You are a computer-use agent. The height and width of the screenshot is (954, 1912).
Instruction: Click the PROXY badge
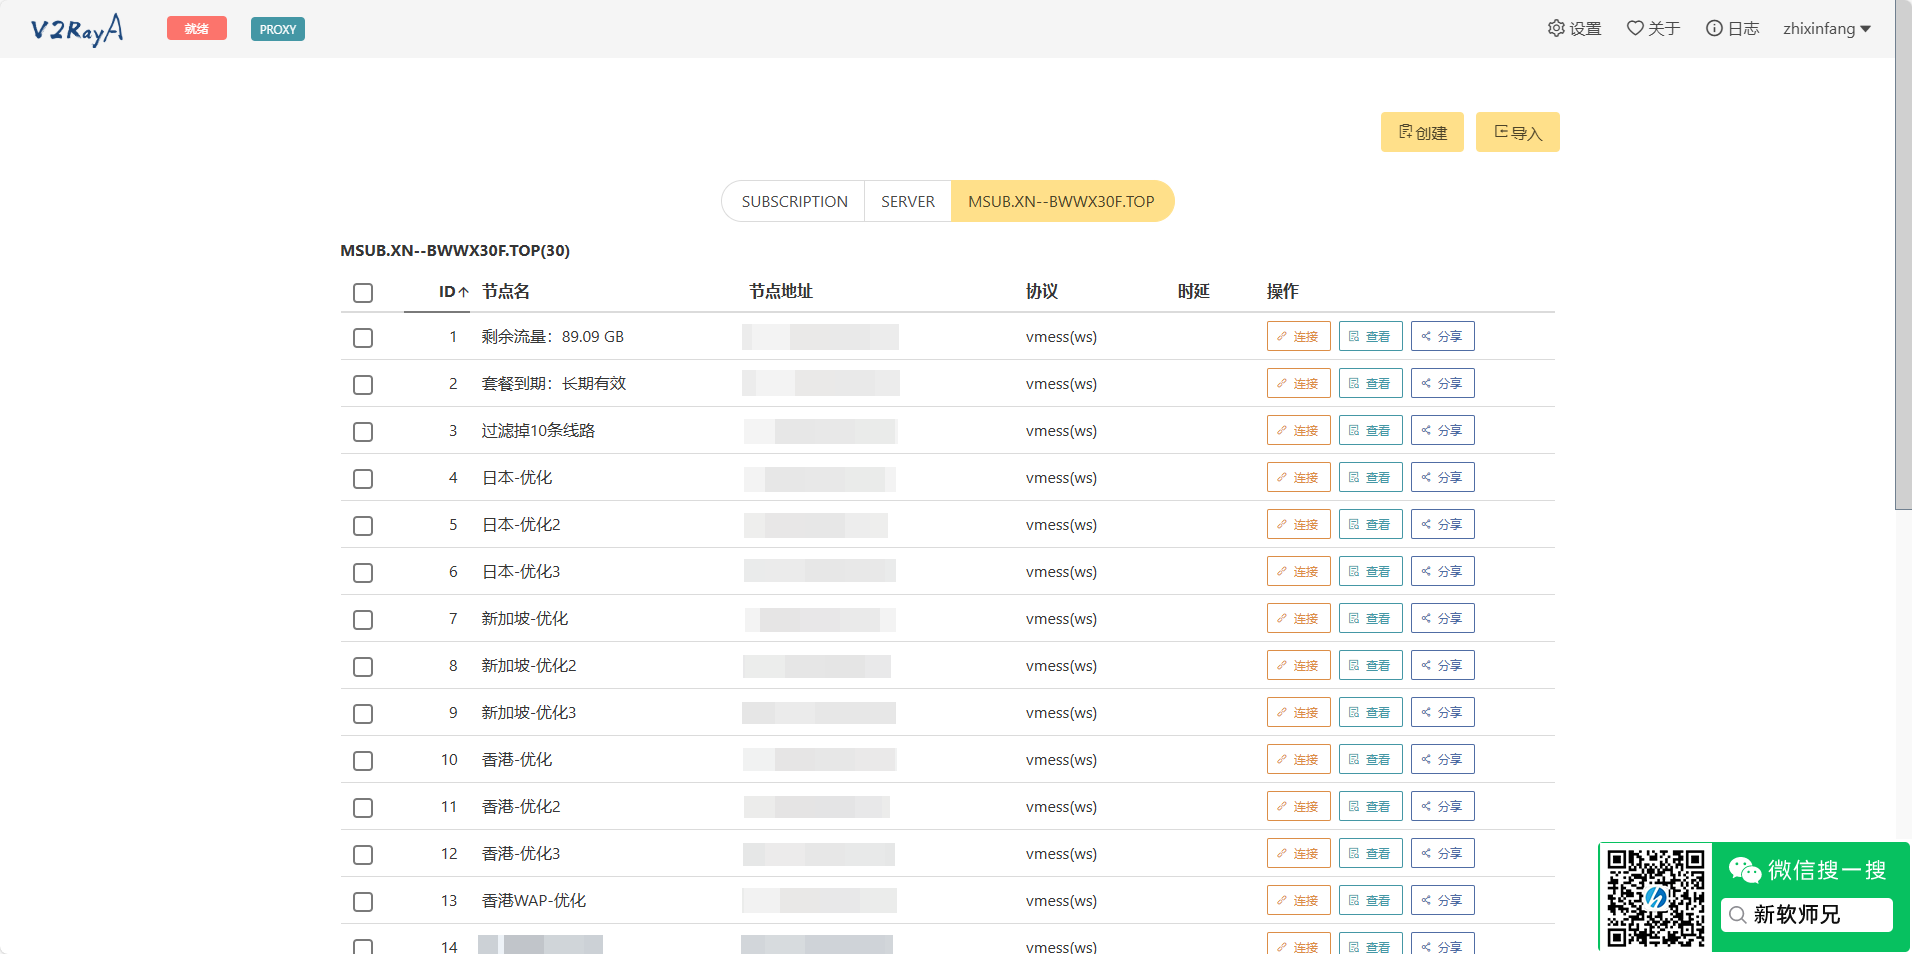277,29
